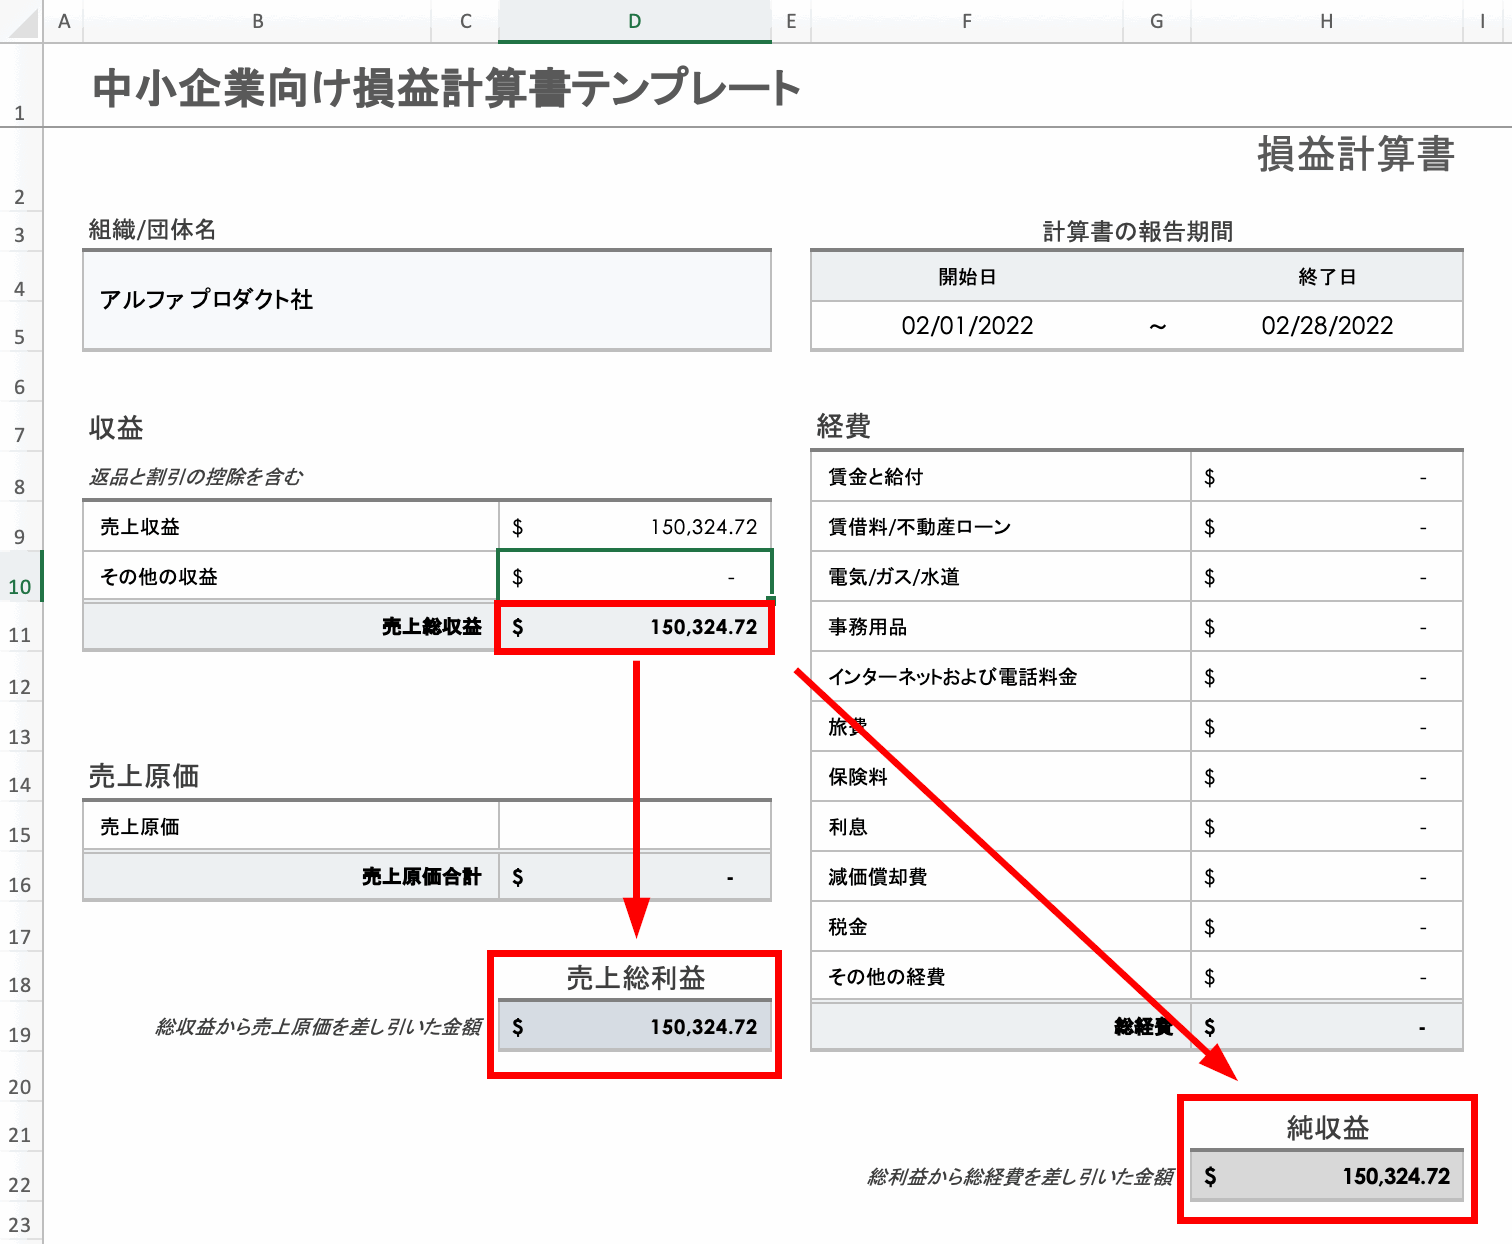Click the 売上総利益 highlighted amount
The height and width of the screenshot is (1244, 1512).
coord(635,1025)
